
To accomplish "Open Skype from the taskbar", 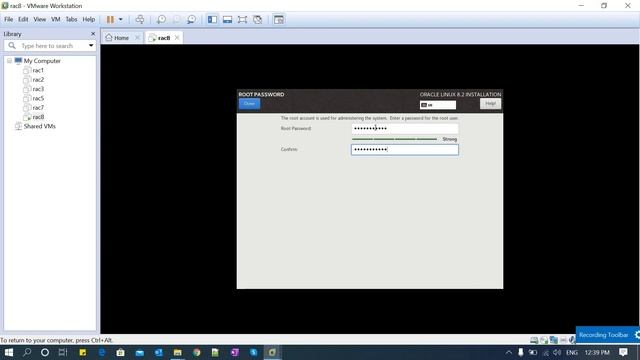I will (x=253, y=352).
